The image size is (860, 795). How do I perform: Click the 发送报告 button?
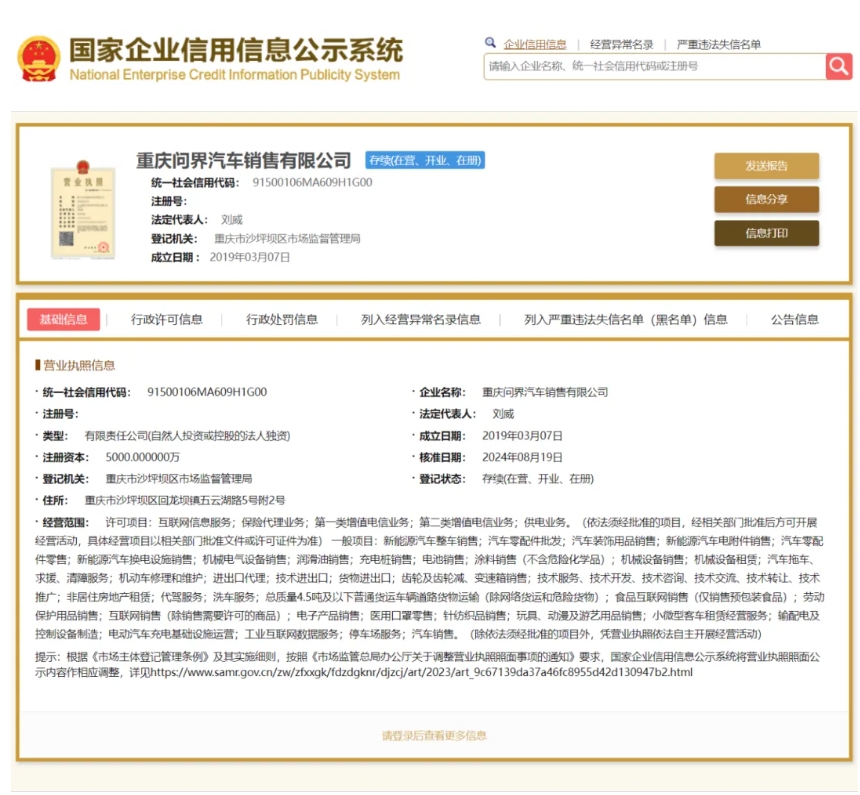pyautogui.click(x=766, y=166)
